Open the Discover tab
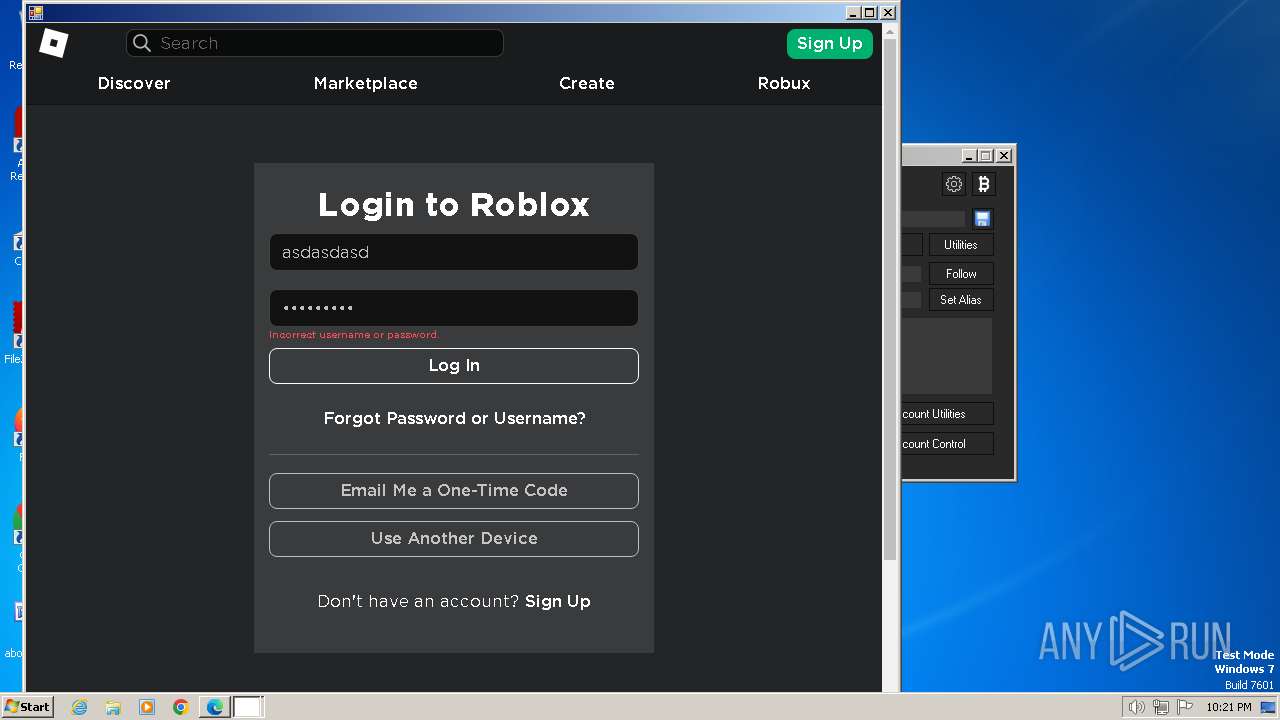This screenshot has height=720, width=1280. (x=134, y=83)
